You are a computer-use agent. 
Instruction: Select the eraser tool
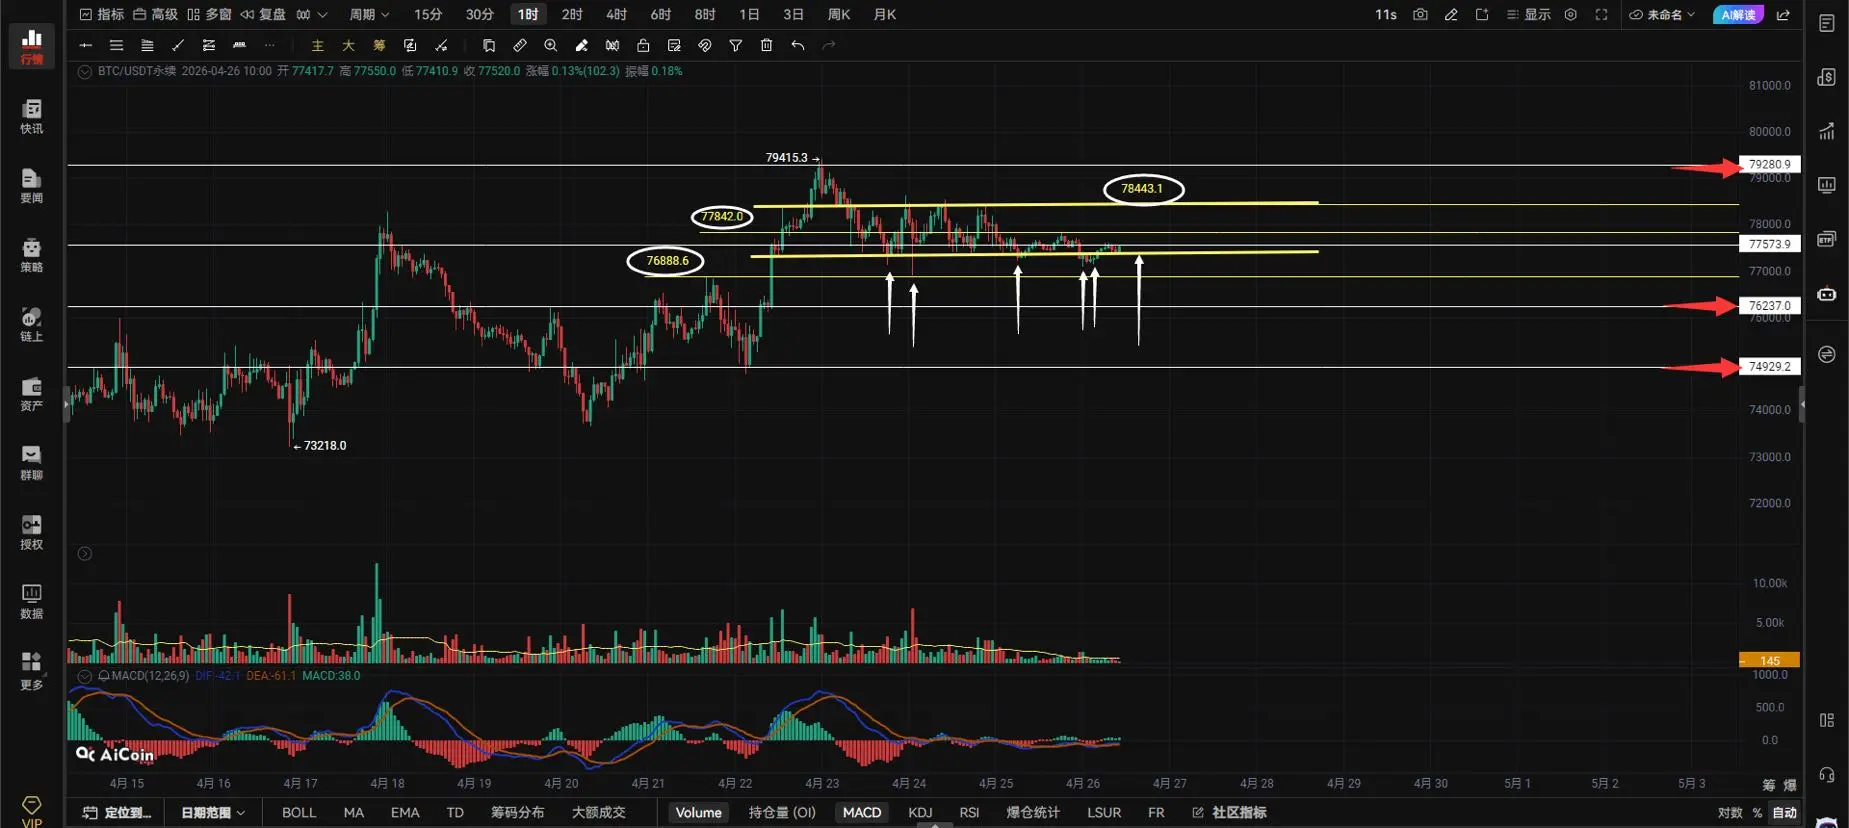coord(582,45)
